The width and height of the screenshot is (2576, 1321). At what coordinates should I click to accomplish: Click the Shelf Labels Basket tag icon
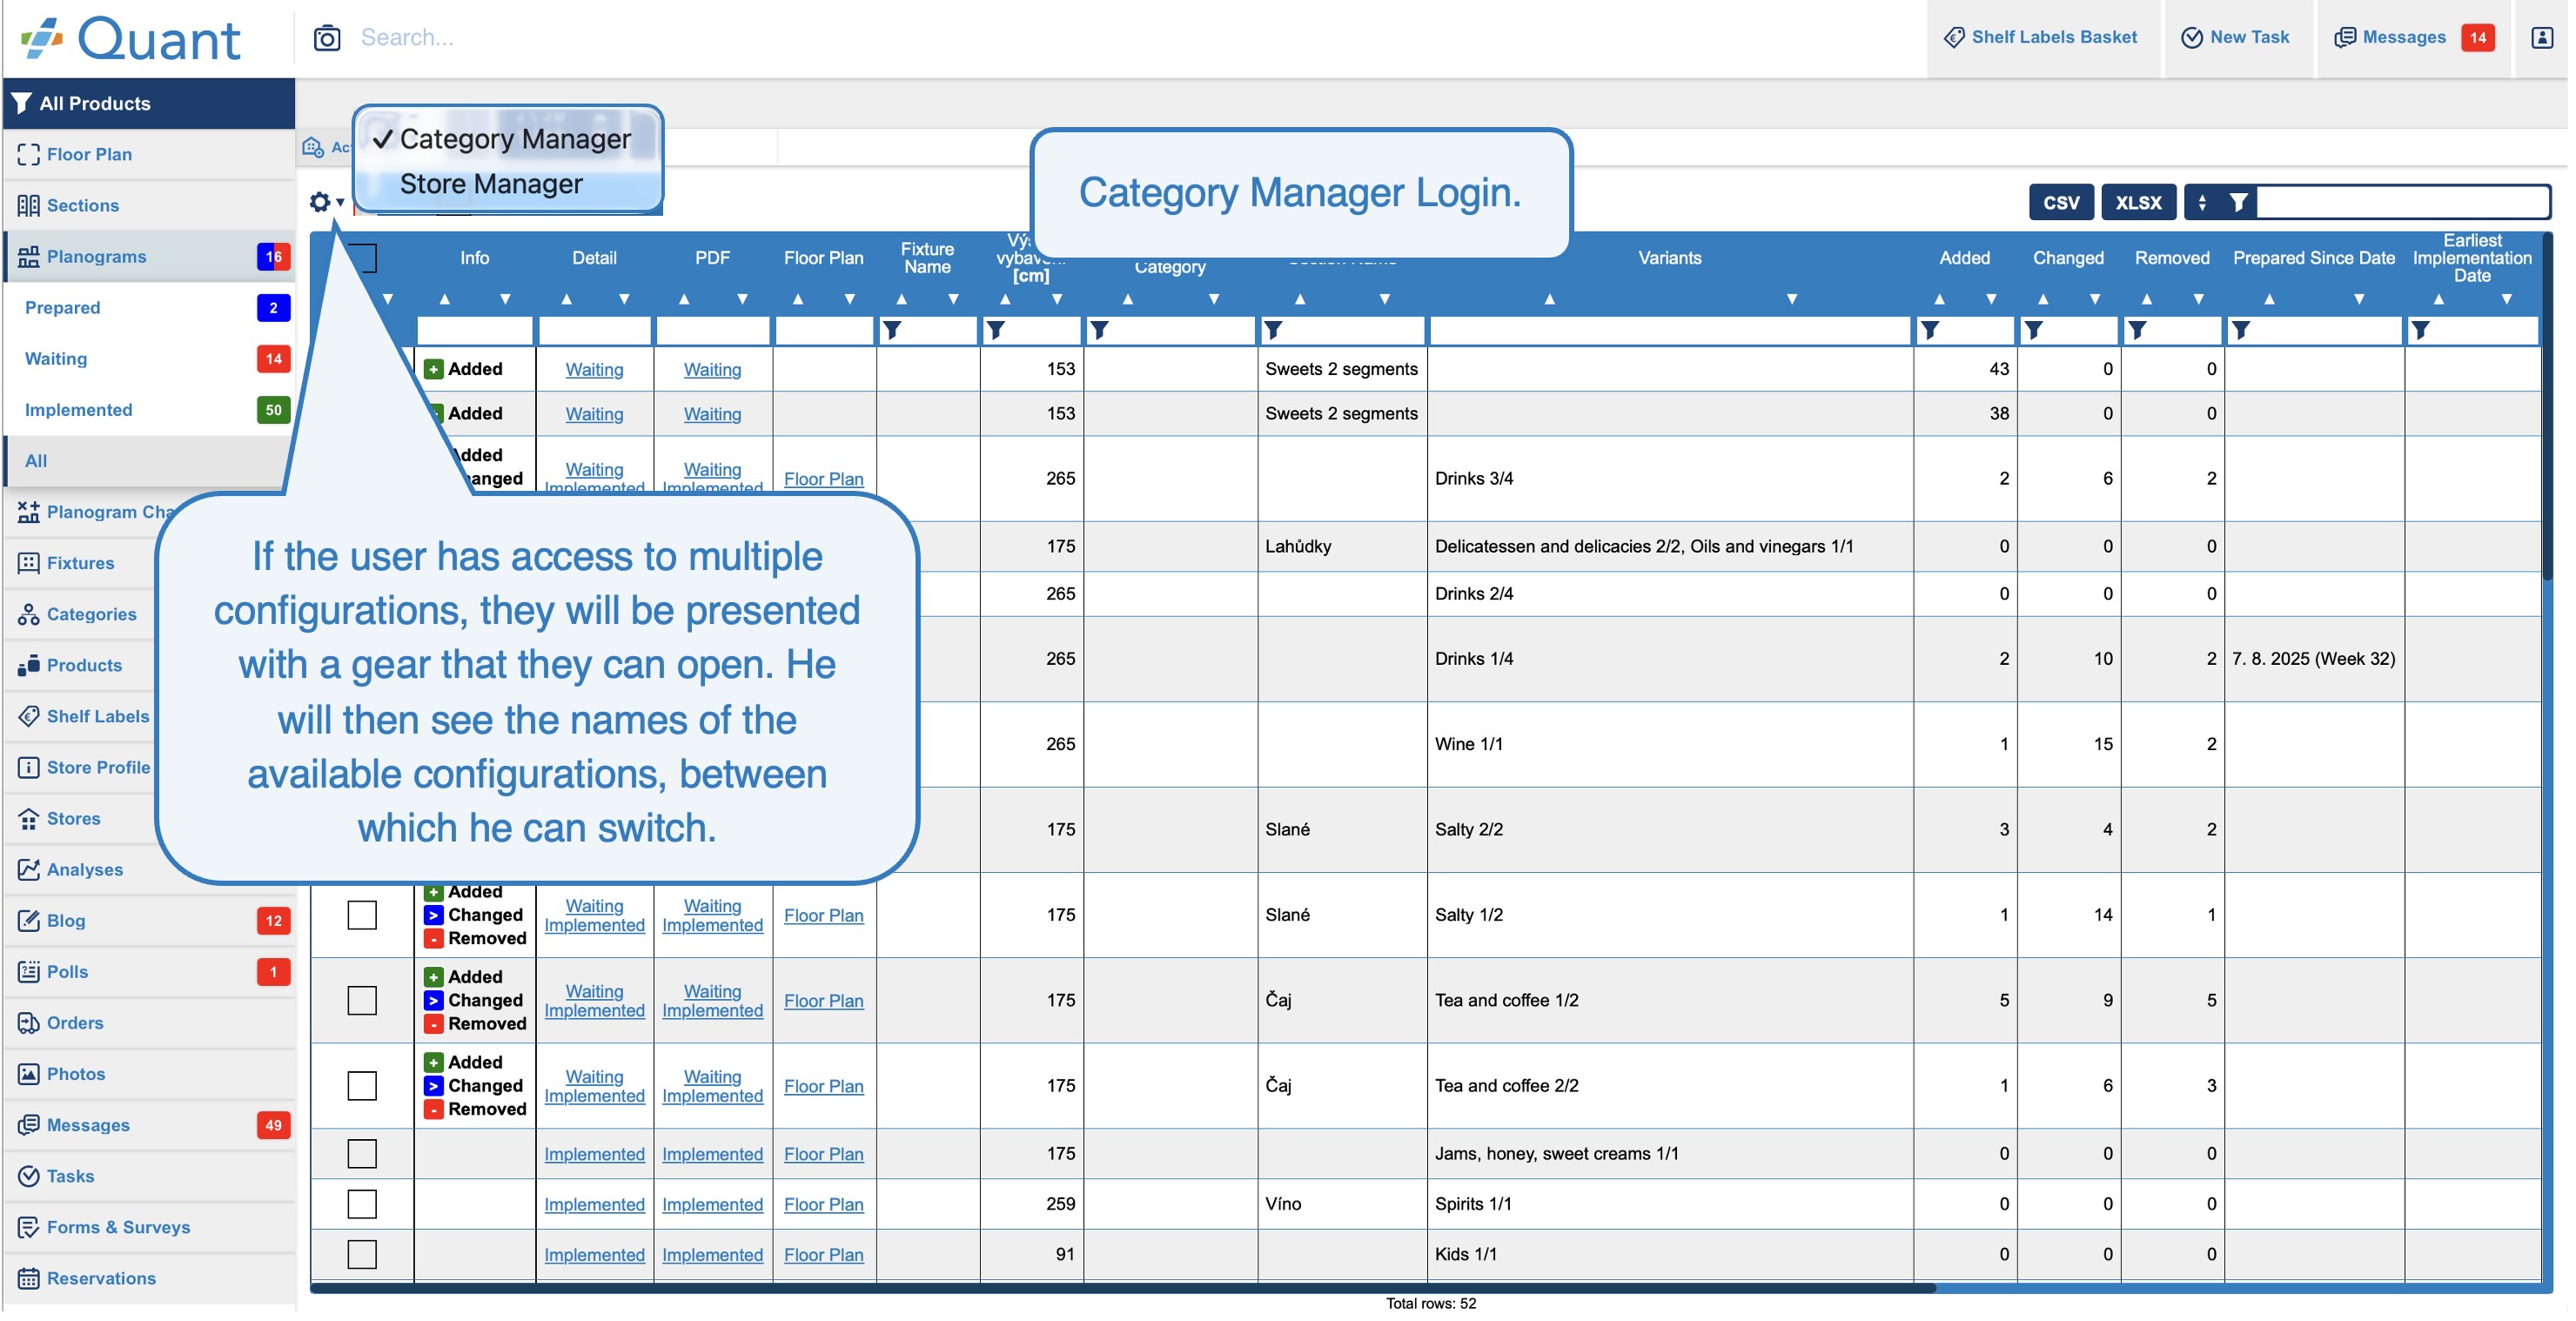[1954, 38]
